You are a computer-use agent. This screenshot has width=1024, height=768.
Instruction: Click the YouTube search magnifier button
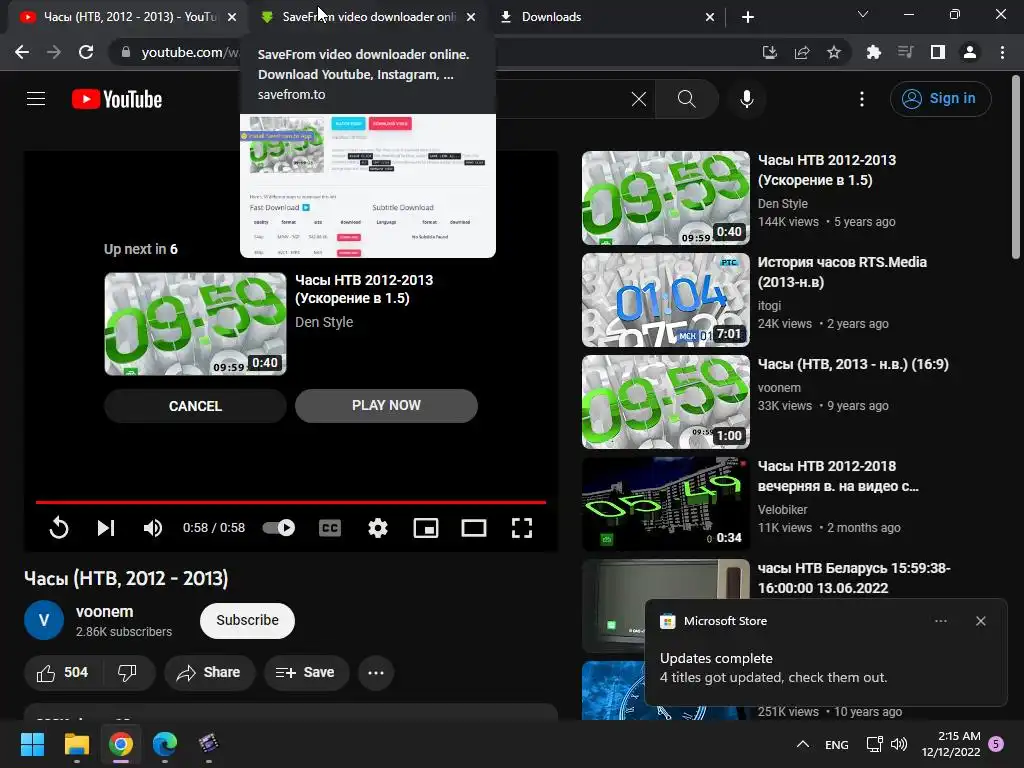click(x=686, y=99)
